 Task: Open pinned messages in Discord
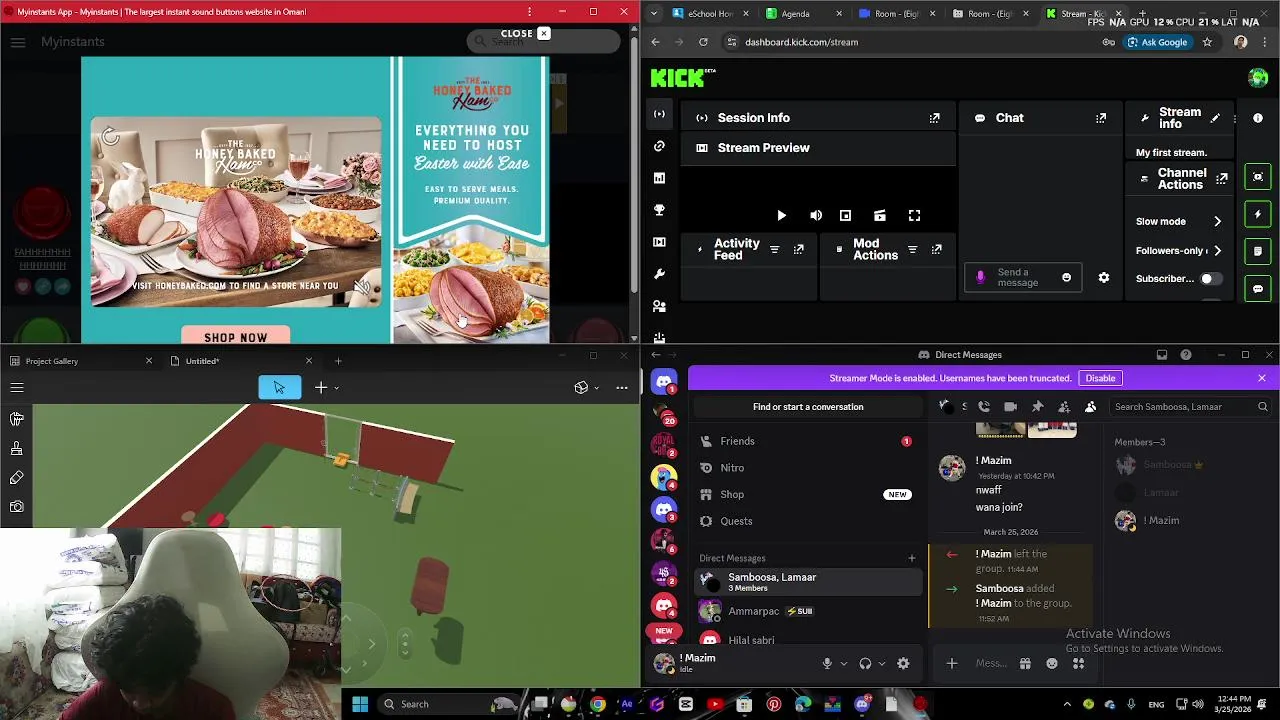1037,407
